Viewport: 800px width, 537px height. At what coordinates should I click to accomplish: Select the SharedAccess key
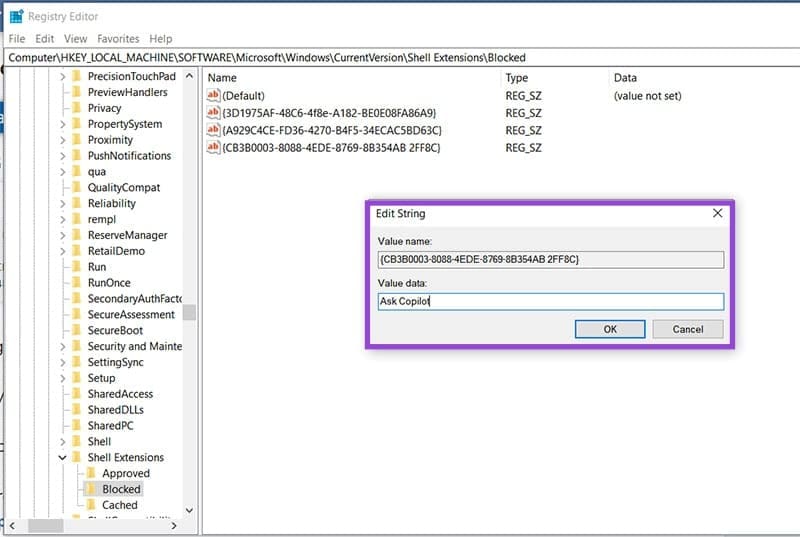point(120,394)
